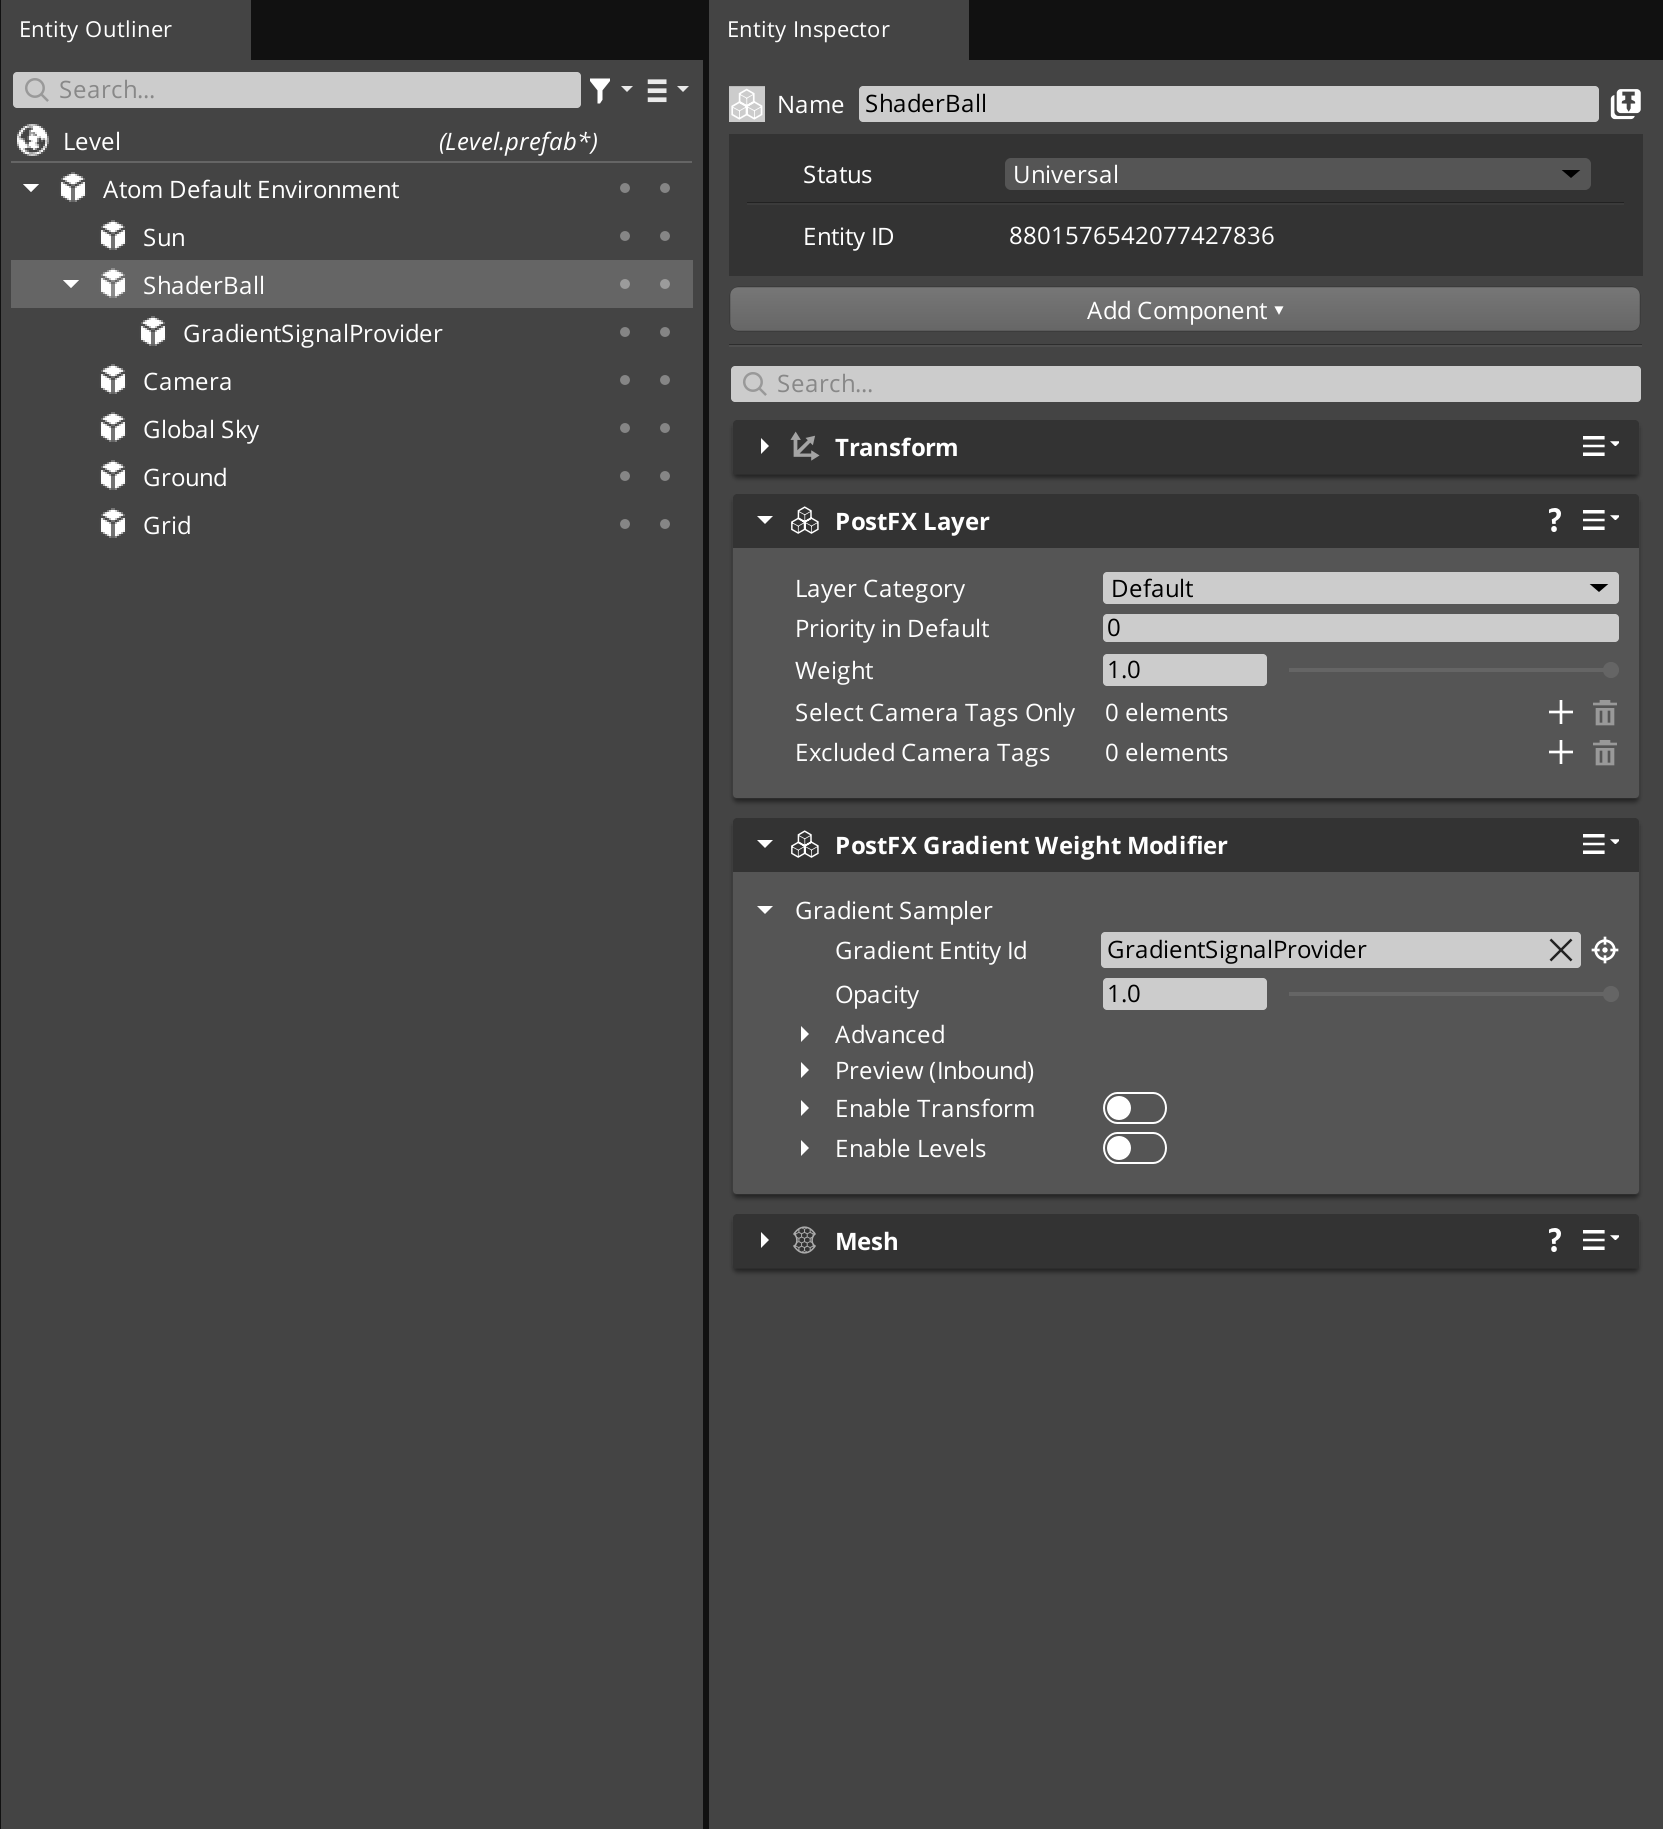1663x1829 pixels.
Task: Collapse the ShaderBall entity in the outliner
Action: [x=70, y=284]
